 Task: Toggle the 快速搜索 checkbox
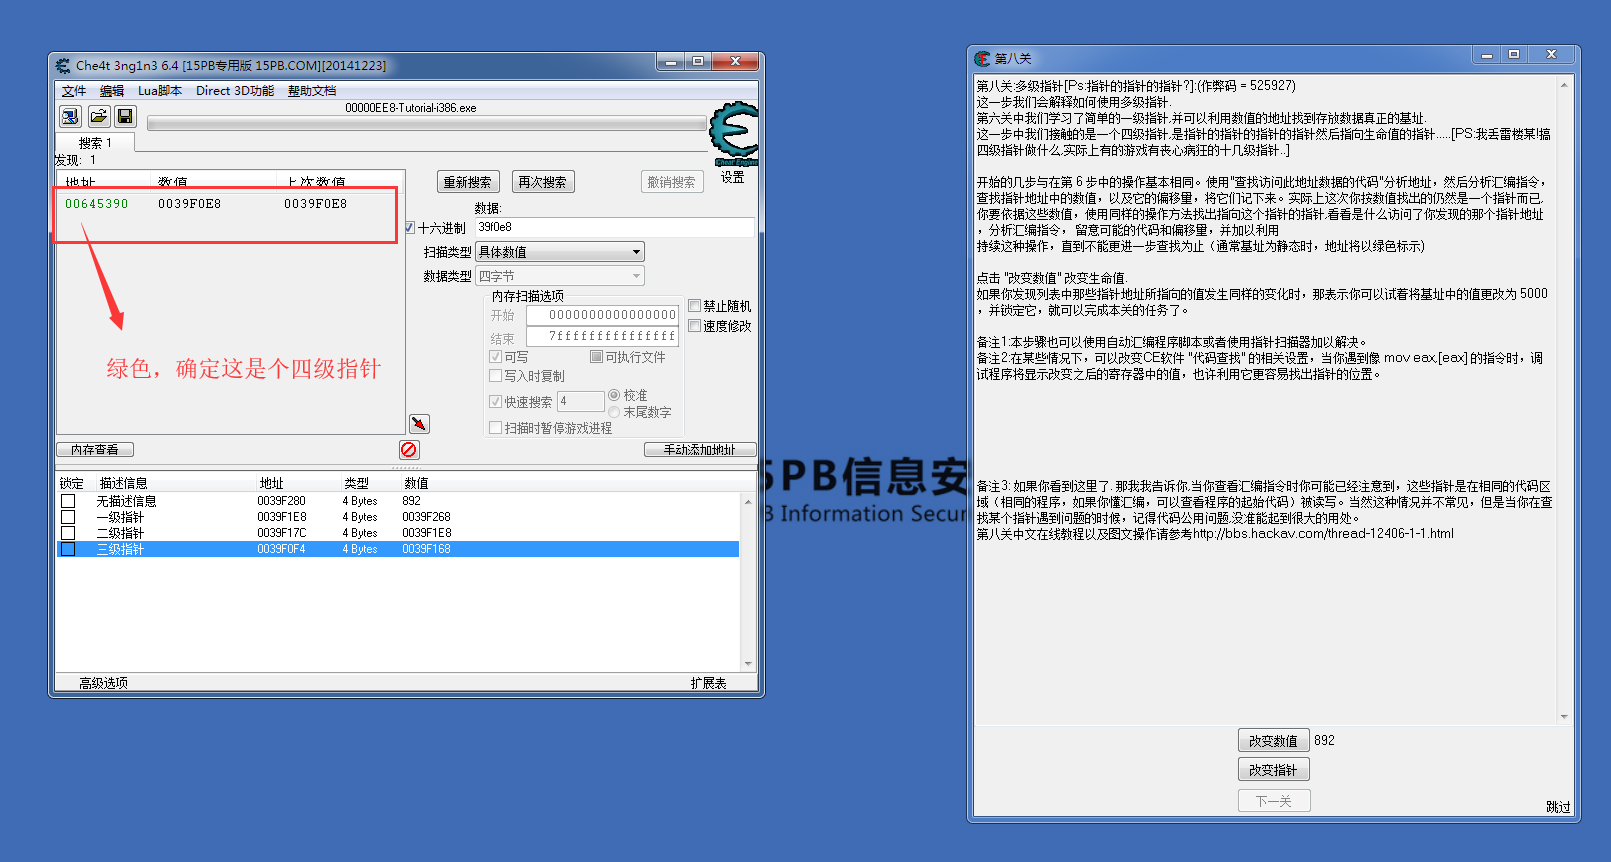(x=495, y=402)
